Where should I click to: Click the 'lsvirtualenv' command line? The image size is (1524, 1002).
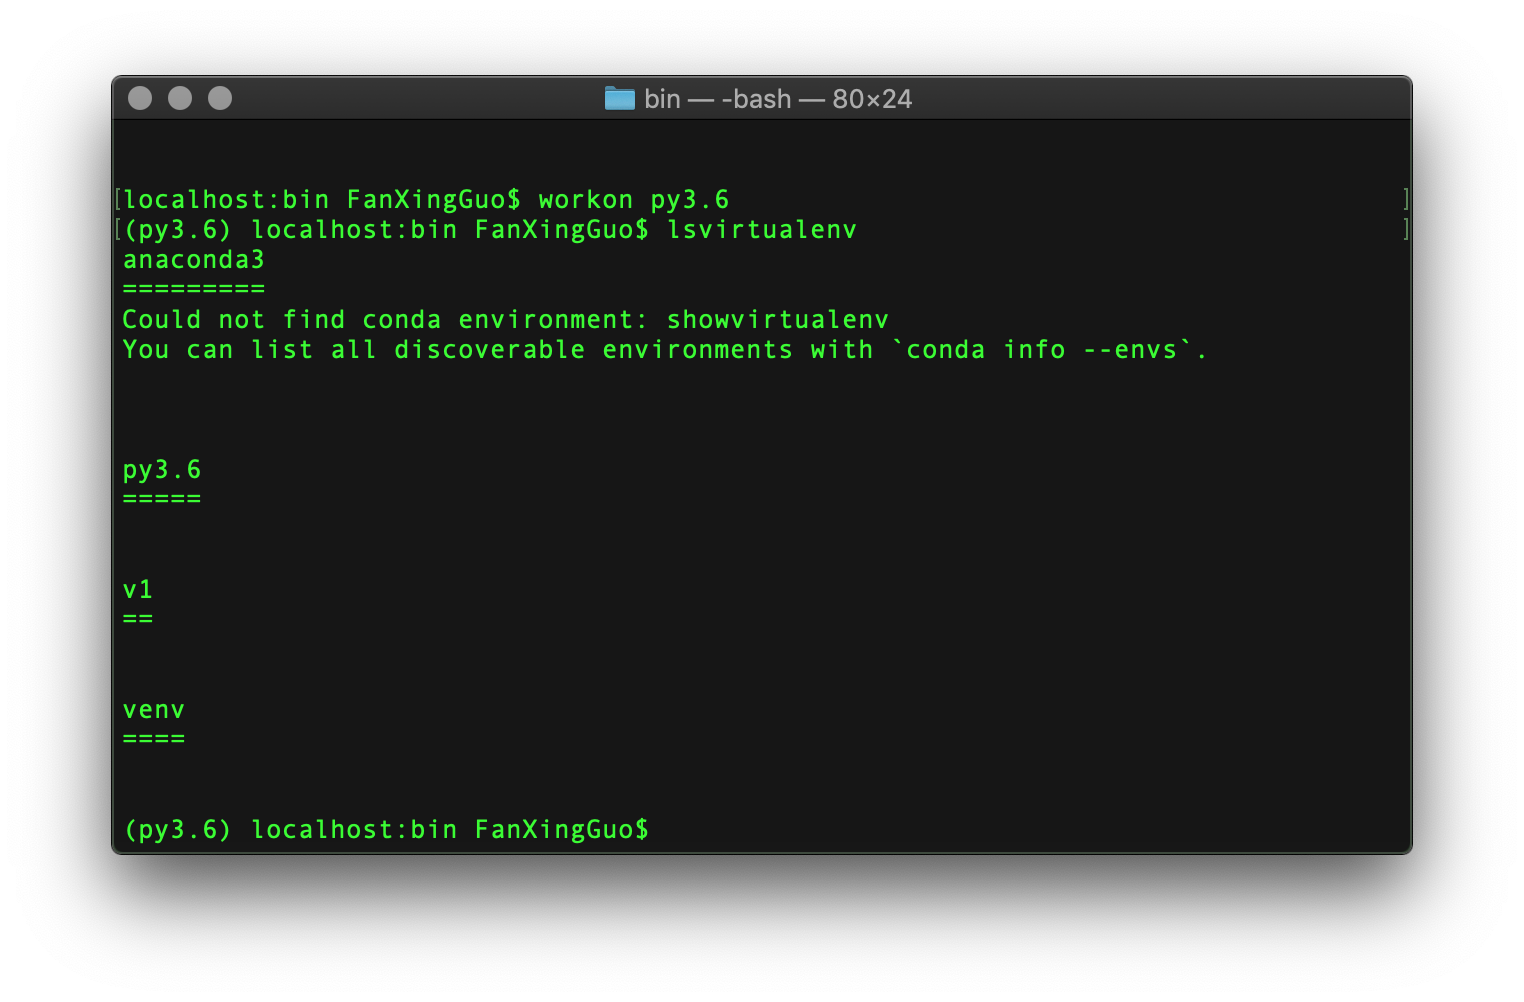(490, 230)
